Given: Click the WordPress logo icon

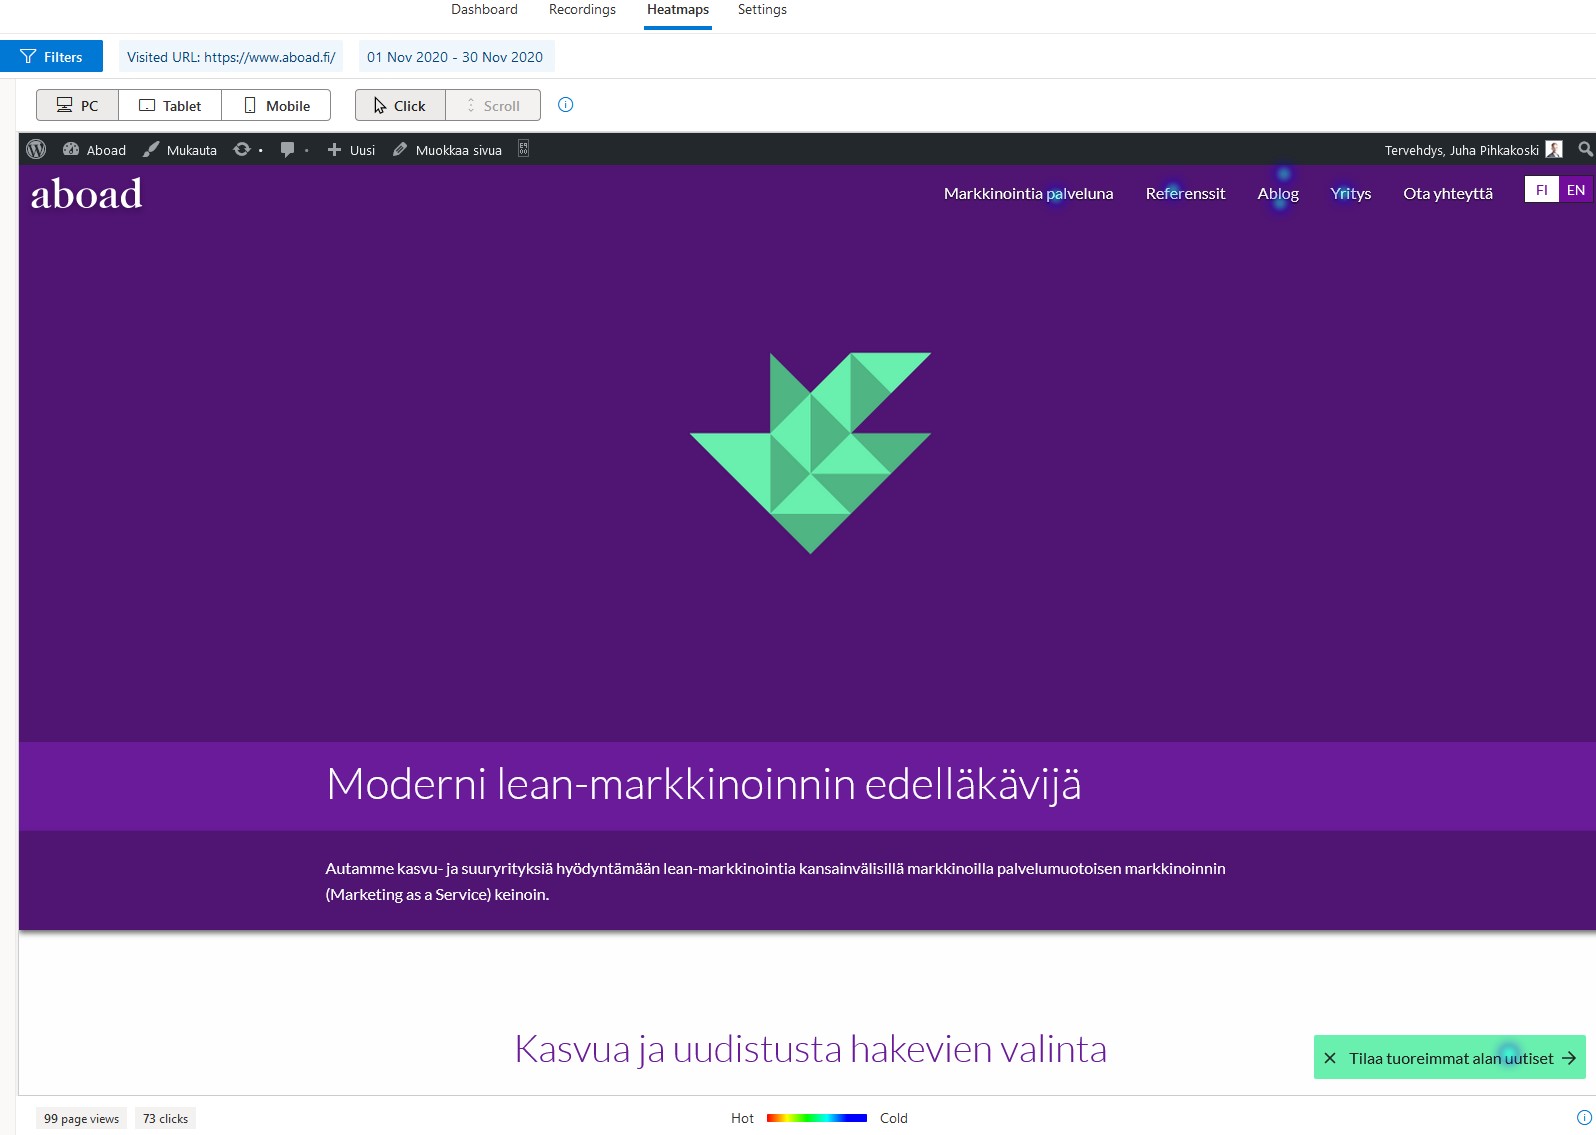Looking at the screenshot, I should click(36, 149).
